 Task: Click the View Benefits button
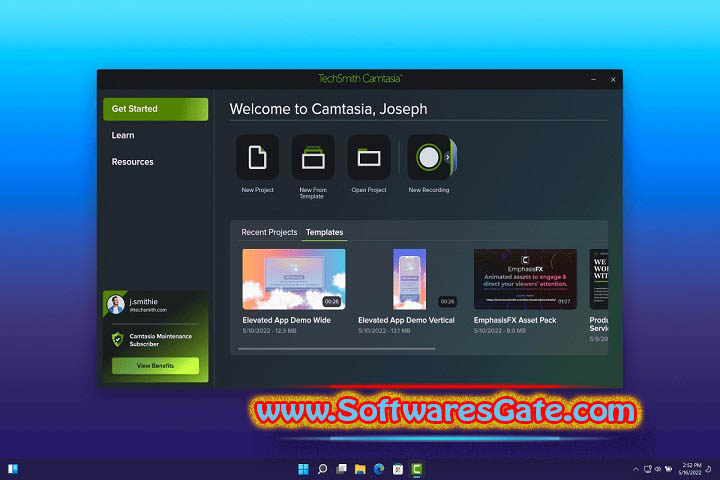(x=155, y=366)
